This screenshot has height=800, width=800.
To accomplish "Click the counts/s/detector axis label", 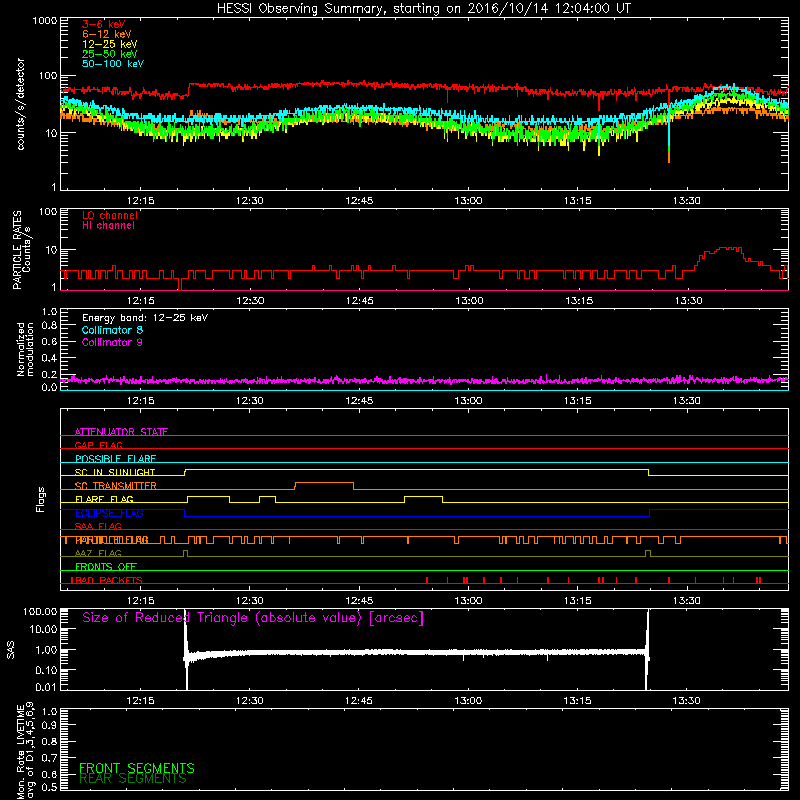I will pos(21,104).
